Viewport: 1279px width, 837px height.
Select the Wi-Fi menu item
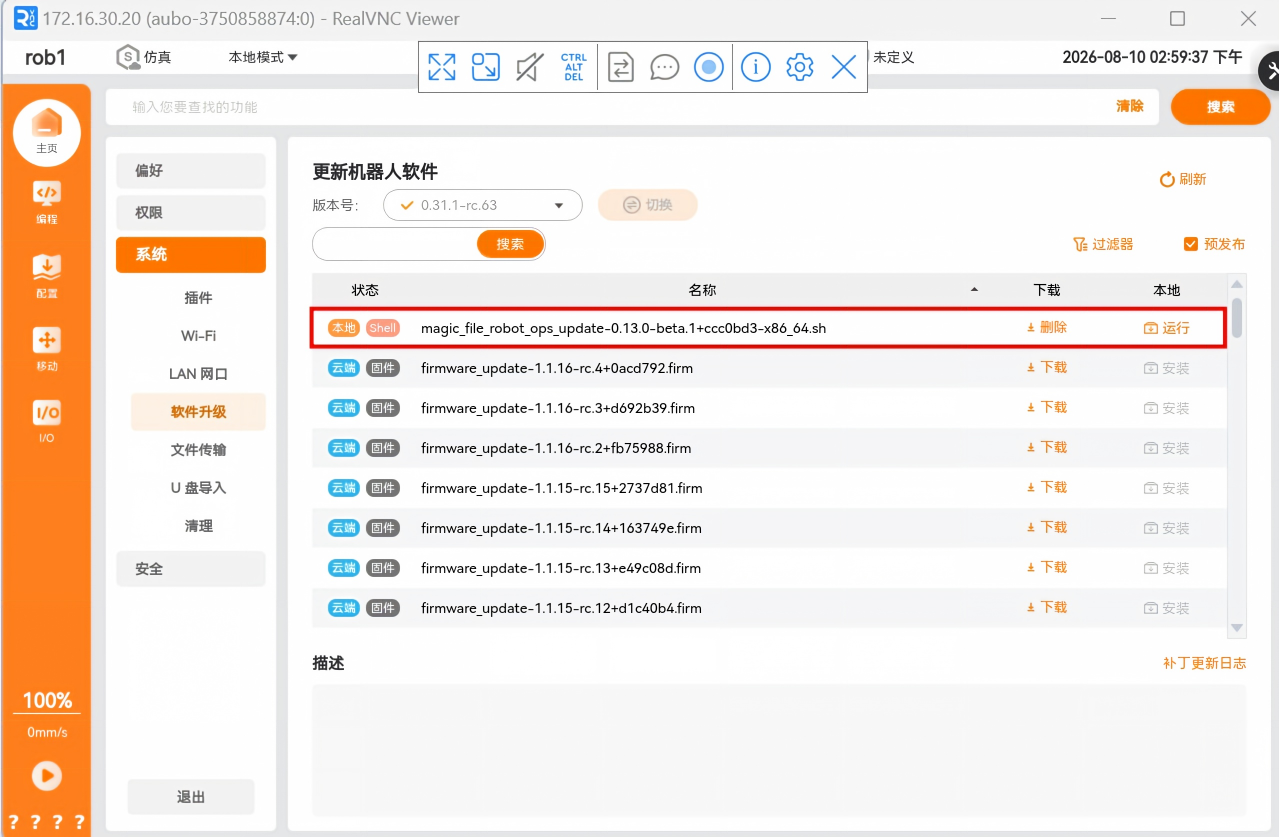(198, 336)
